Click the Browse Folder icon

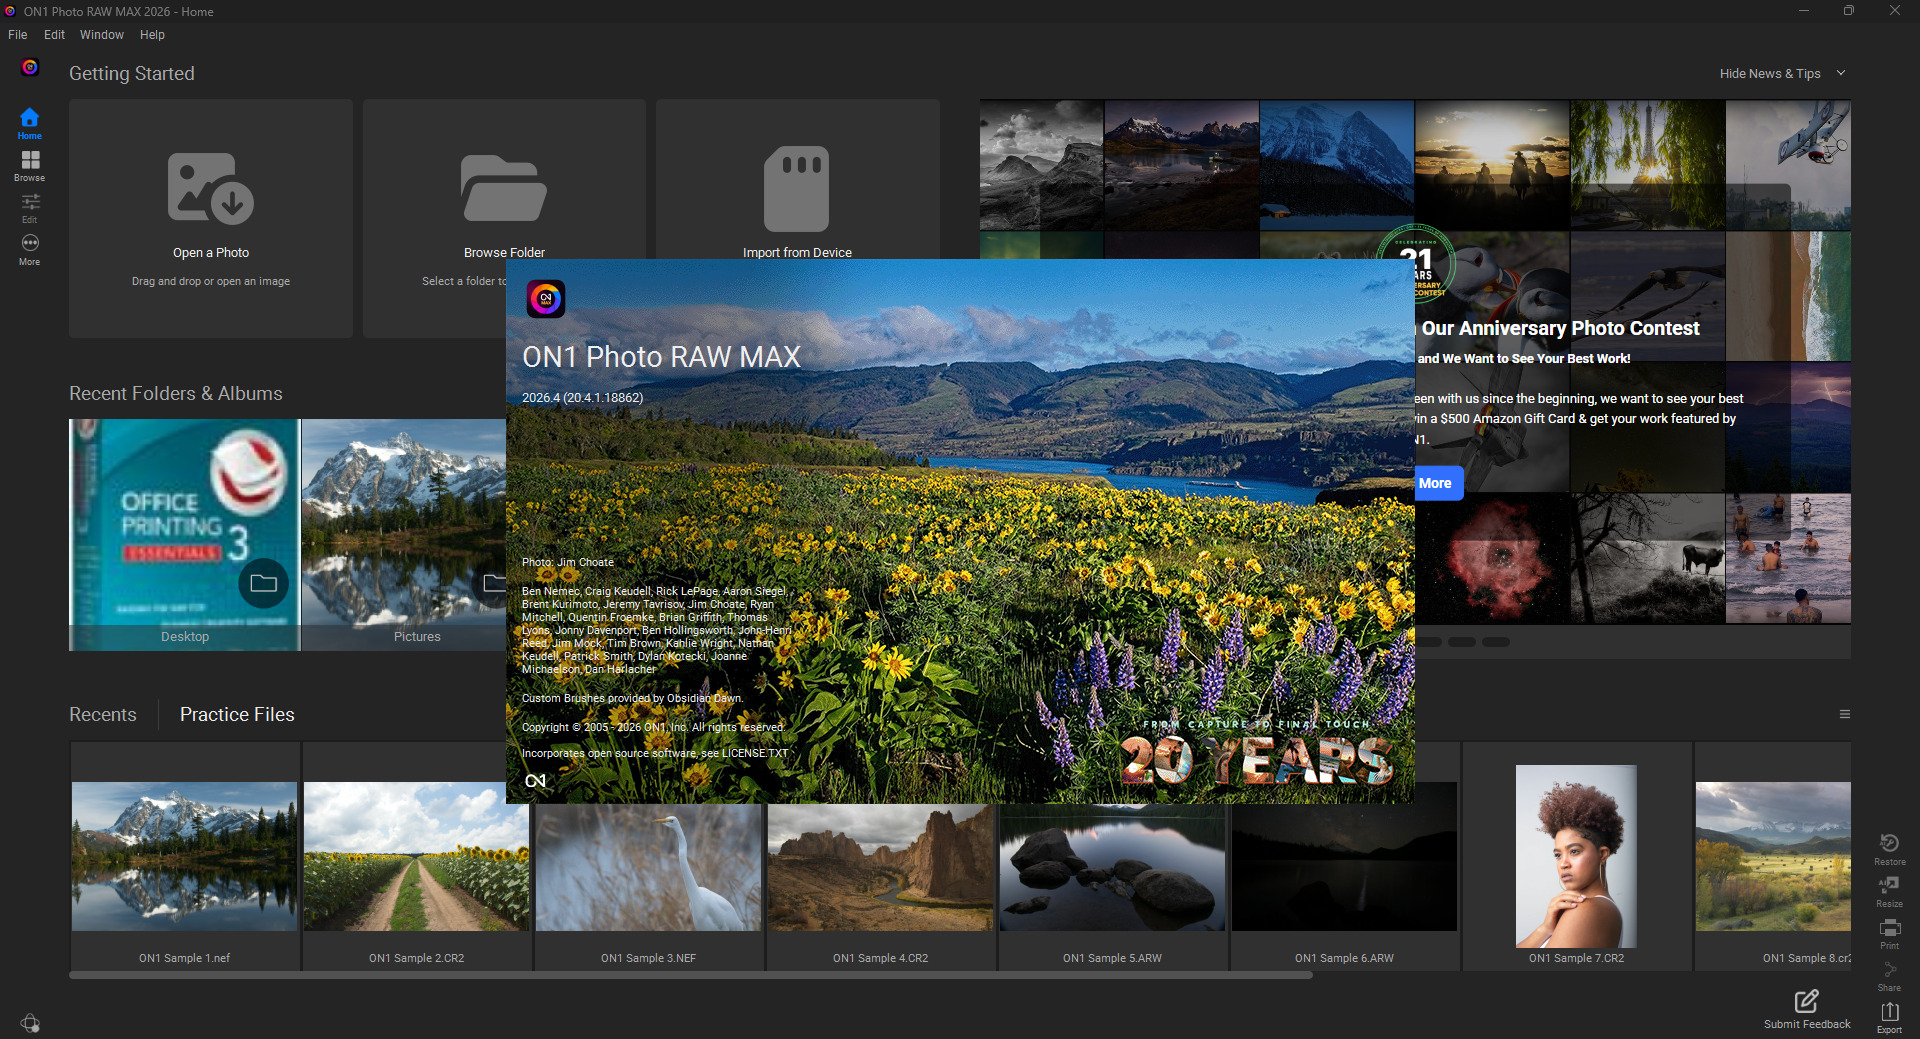click(503, 187)
